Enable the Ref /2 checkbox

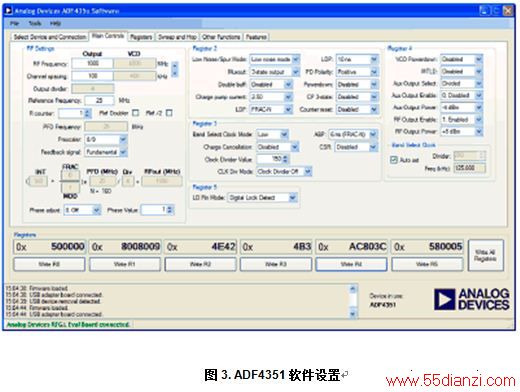coord(169,113)
